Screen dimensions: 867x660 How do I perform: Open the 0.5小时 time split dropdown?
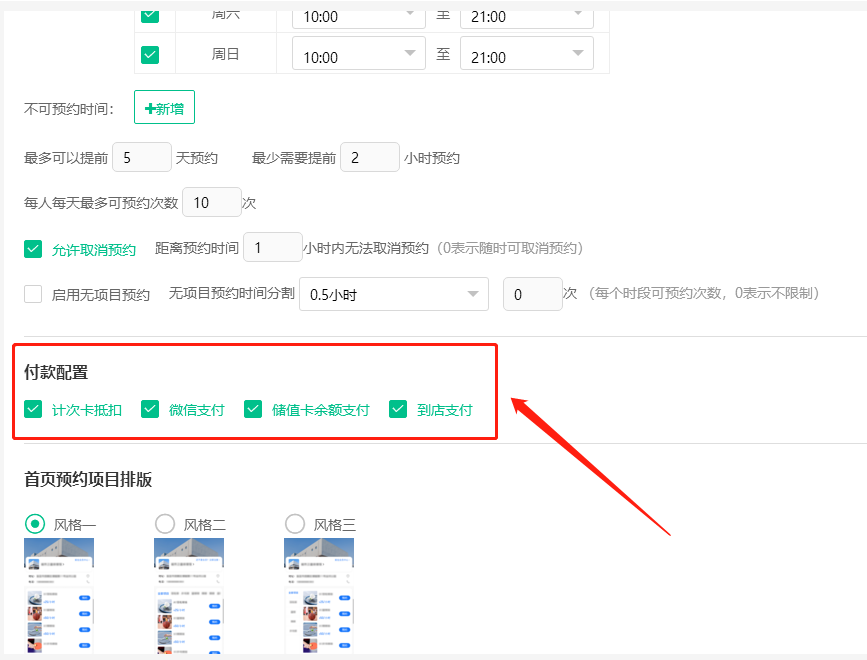(x=393, y=293)
